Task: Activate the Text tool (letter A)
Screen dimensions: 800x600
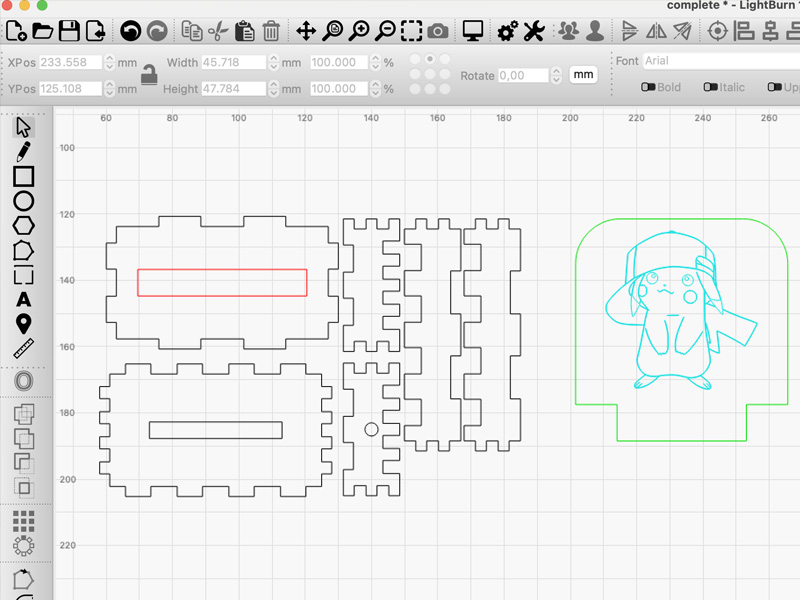Action: pyautogui.click(x=23, y=299)
